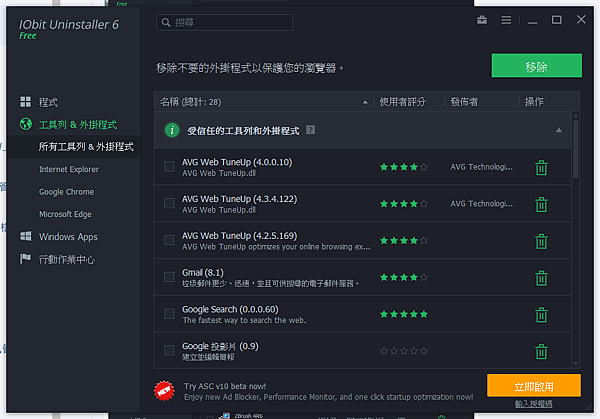The height and width of the screenshot is (419, 600).
Task: Focus the 搜尋 search input field
Action: (x=225, y=23)
